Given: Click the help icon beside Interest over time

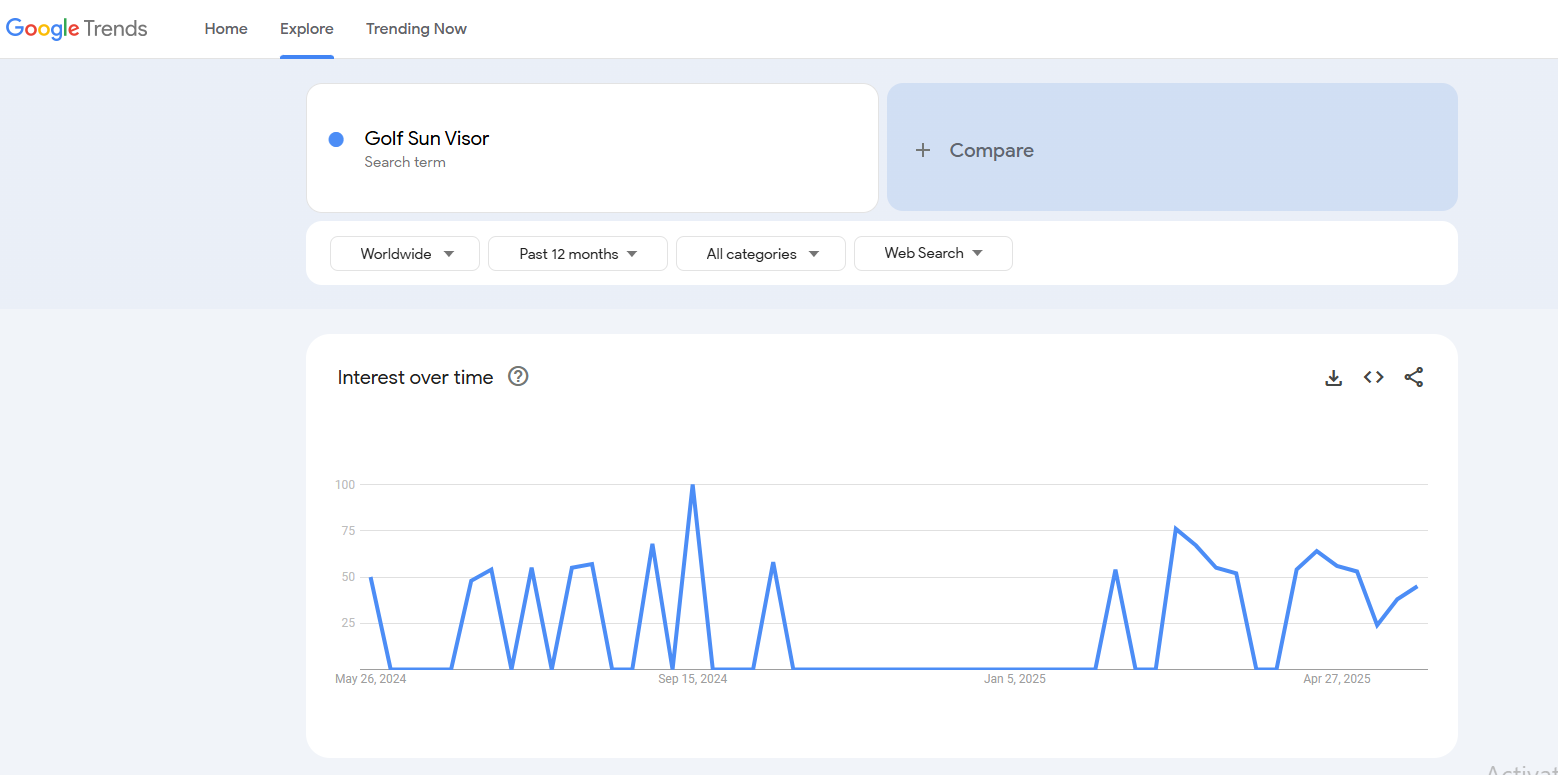Looking at the screenshot, I should (x=518, y=376).
